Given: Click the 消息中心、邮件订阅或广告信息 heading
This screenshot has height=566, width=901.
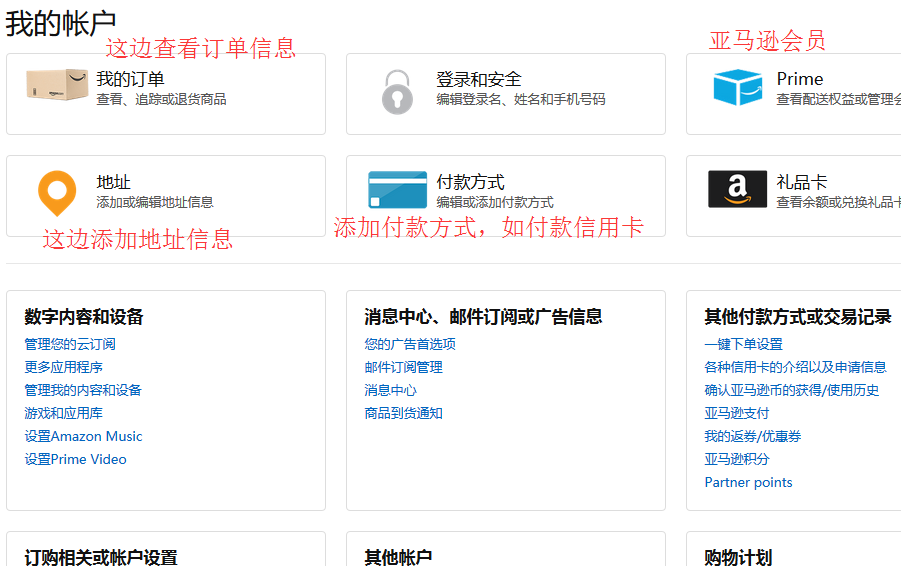Looking at the screenshot, I should click(x=483, y=317).
